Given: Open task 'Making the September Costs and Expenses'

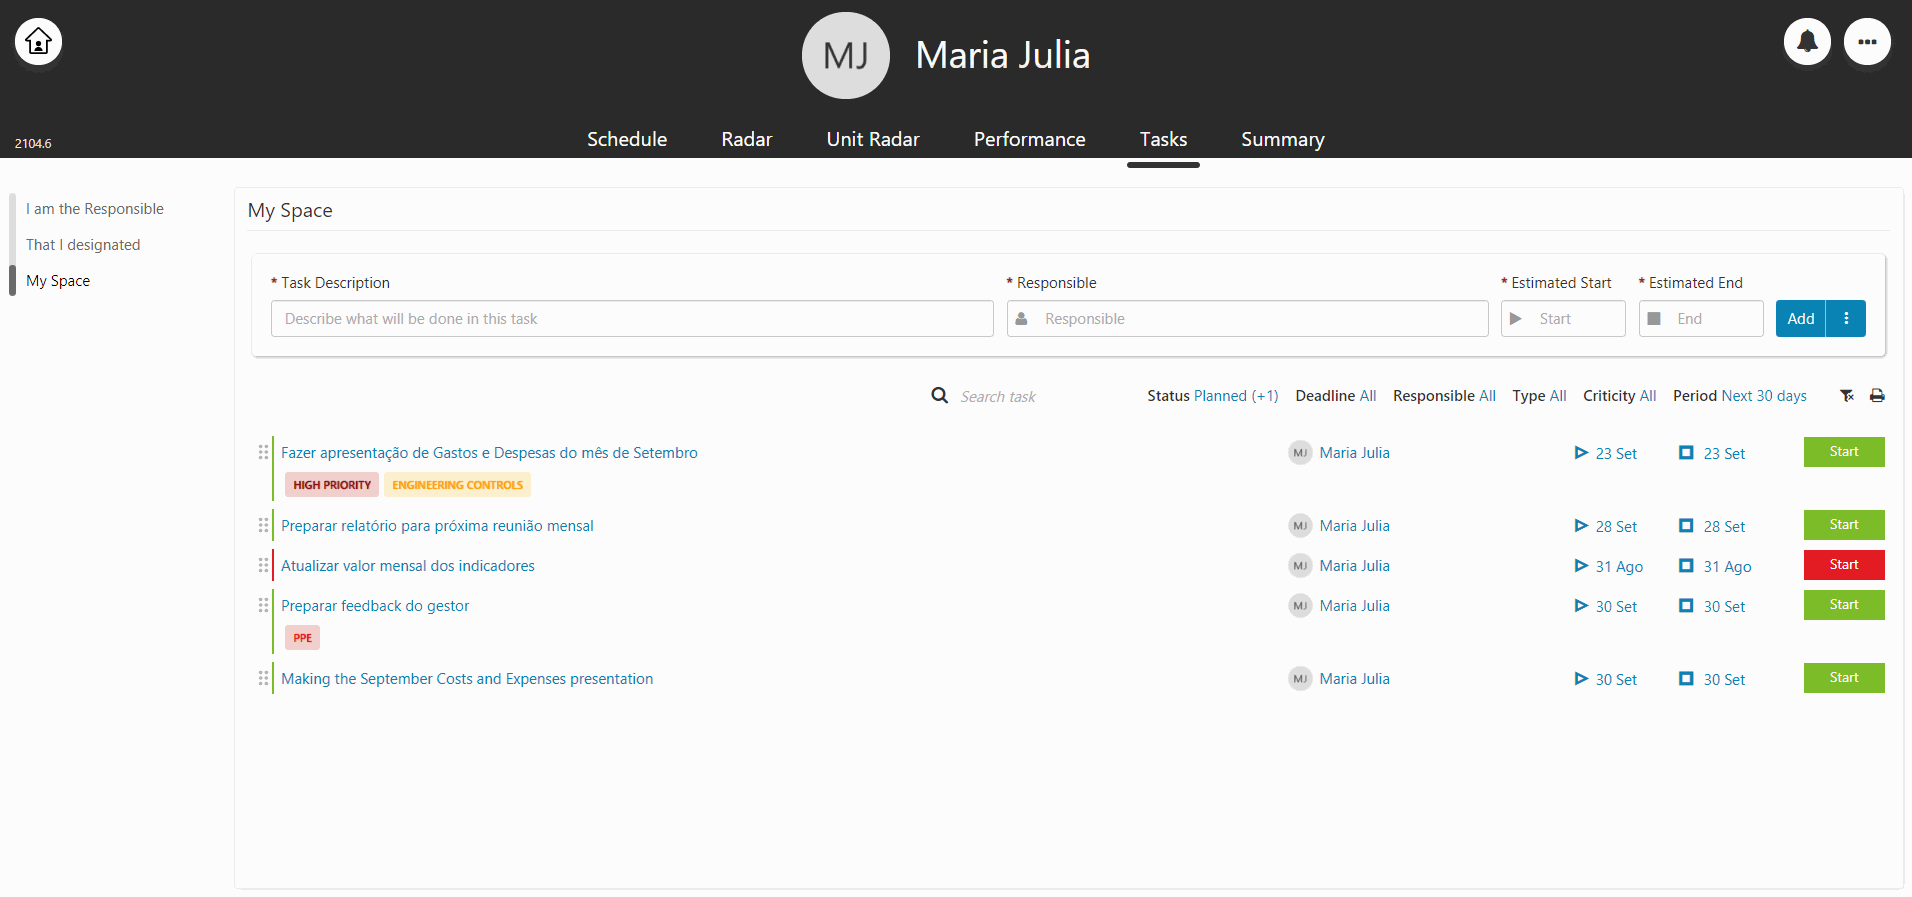Looking at the screenshot, I should (467, 679).
